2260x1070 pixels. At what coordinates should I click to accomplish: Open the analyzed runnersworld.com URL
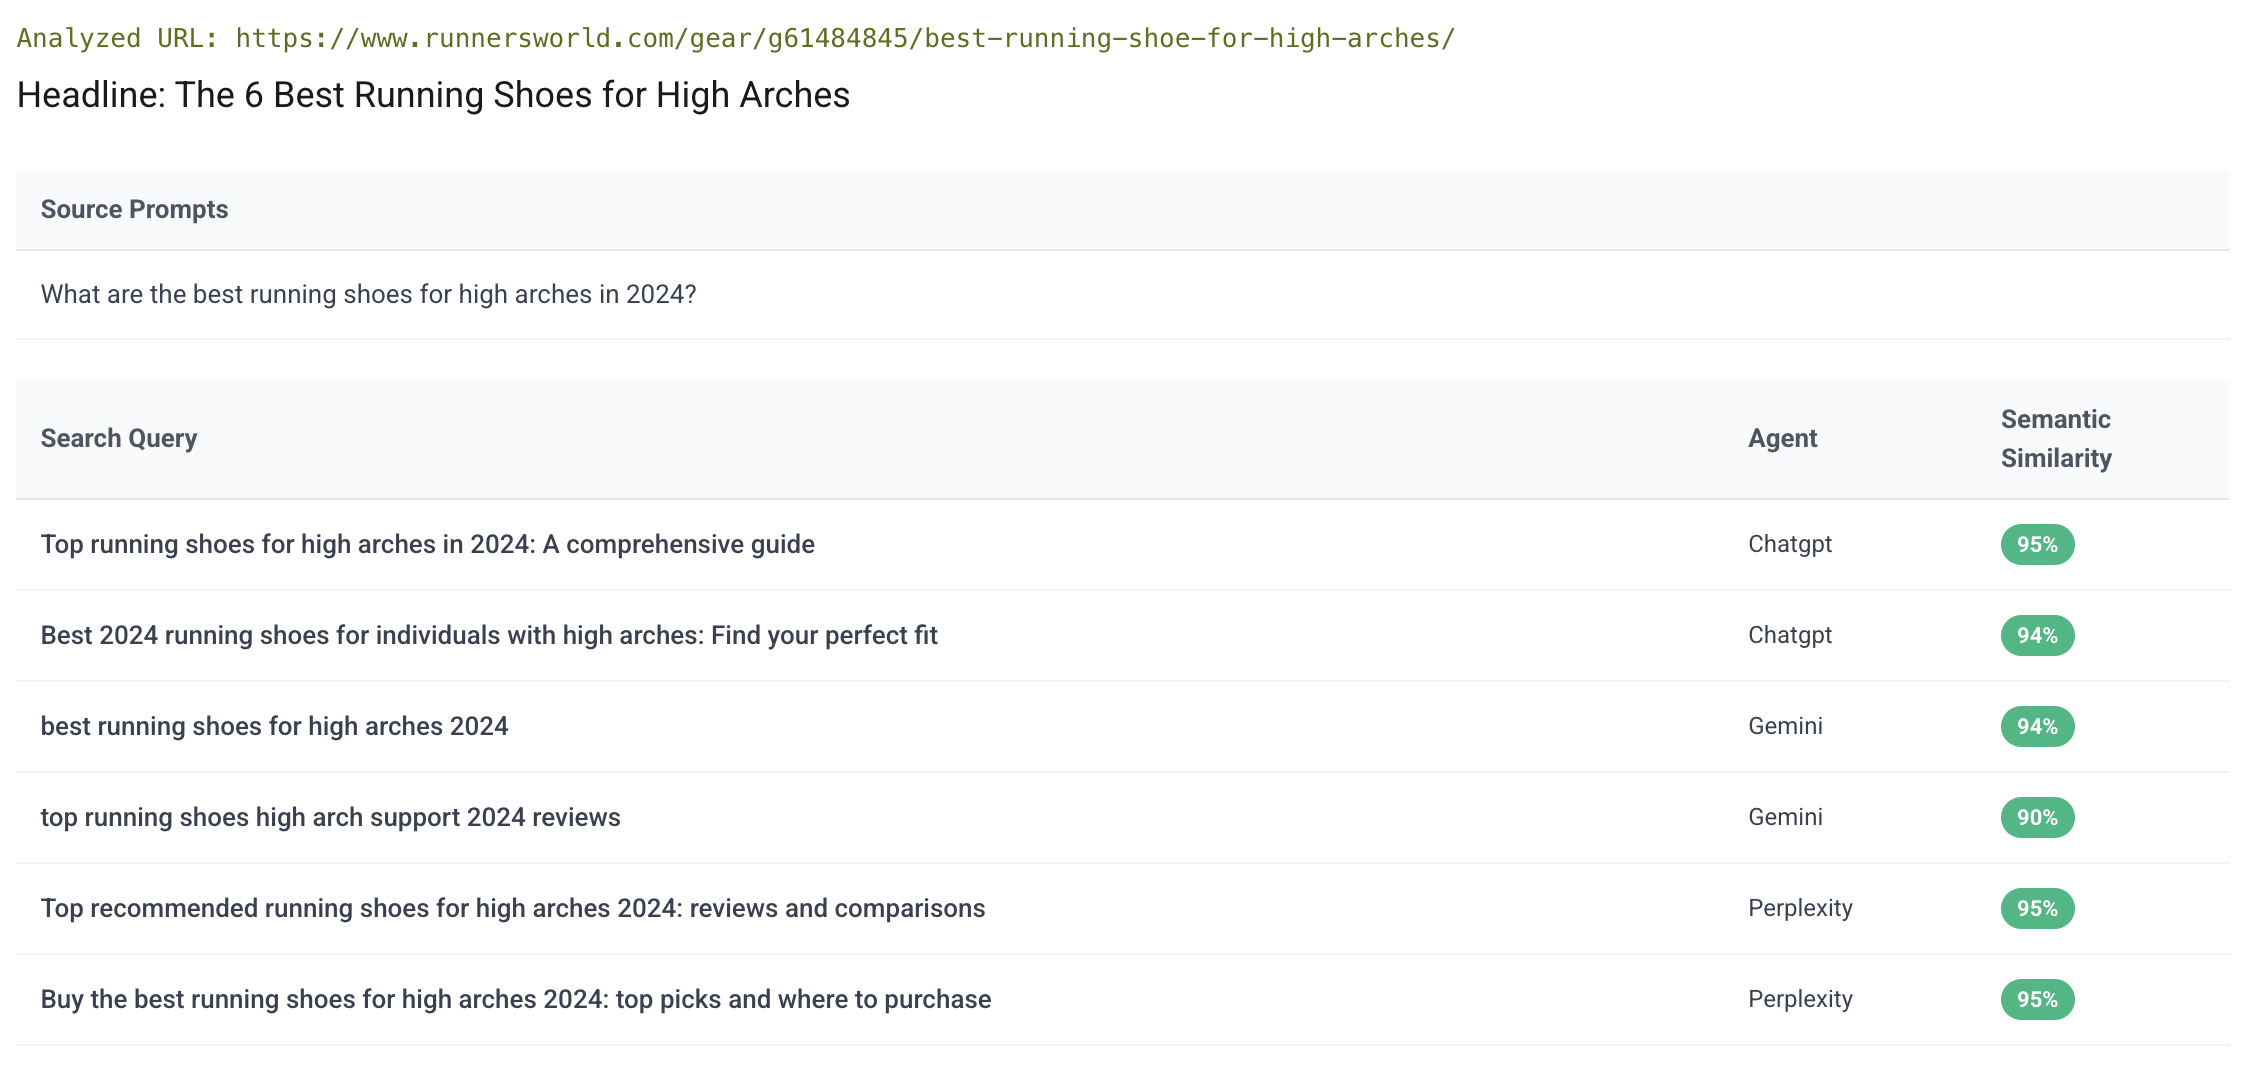[844, 38]
